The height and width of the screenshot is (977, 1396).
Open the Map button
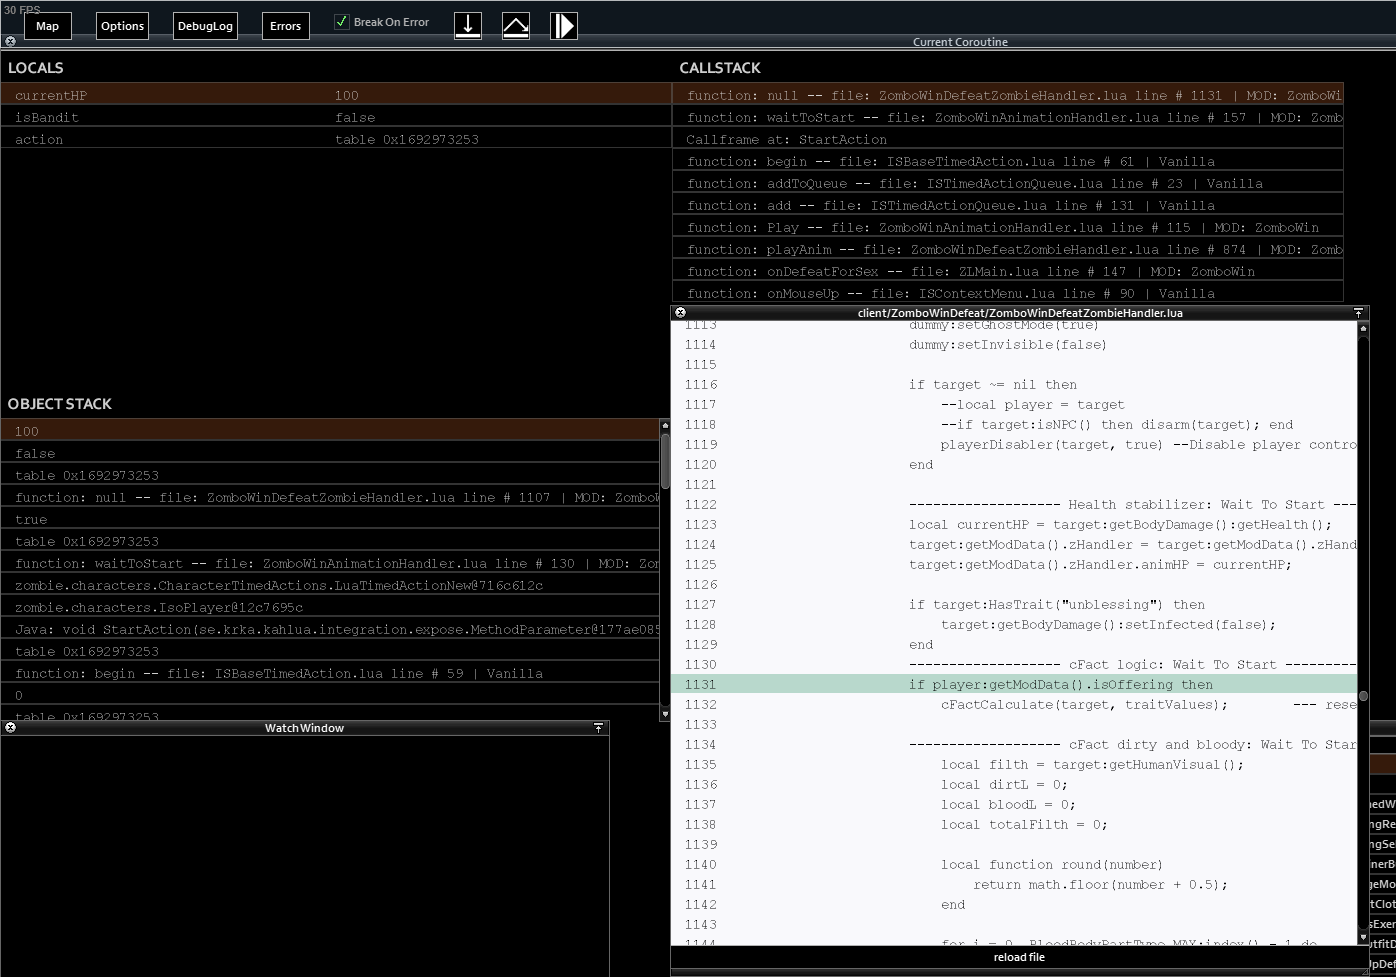coord(48,26)
